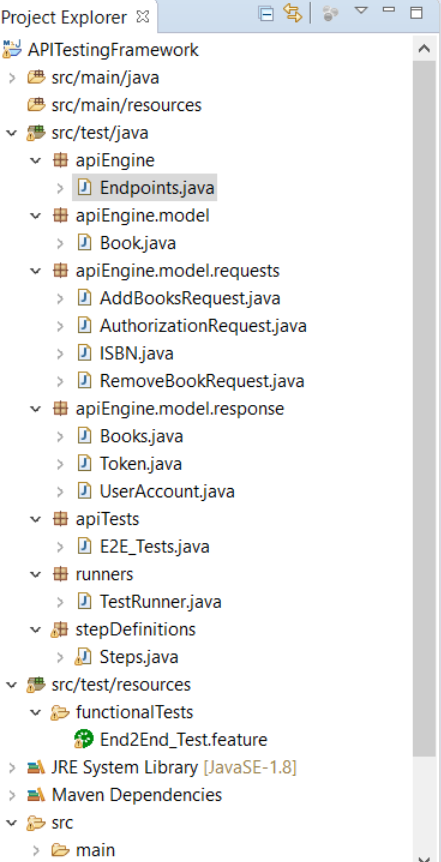Collapse the apiEngine.model.requests package
Image resolution: width=441 pixels, height=862 pixels.
36,271
